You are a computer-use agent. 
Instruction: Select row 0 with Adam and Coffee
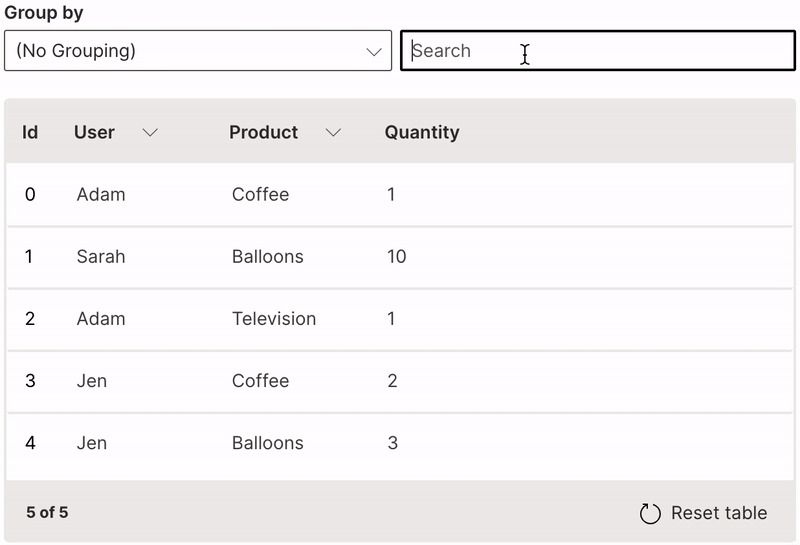coord(400,195)
